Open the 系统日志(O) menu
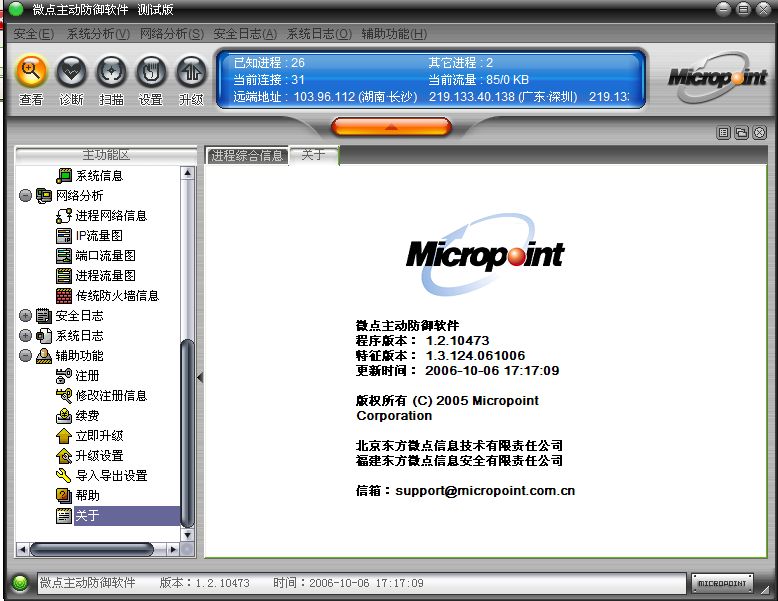This screenshot has width=778, height=601. pyautogui.click(x=320, y=34)
